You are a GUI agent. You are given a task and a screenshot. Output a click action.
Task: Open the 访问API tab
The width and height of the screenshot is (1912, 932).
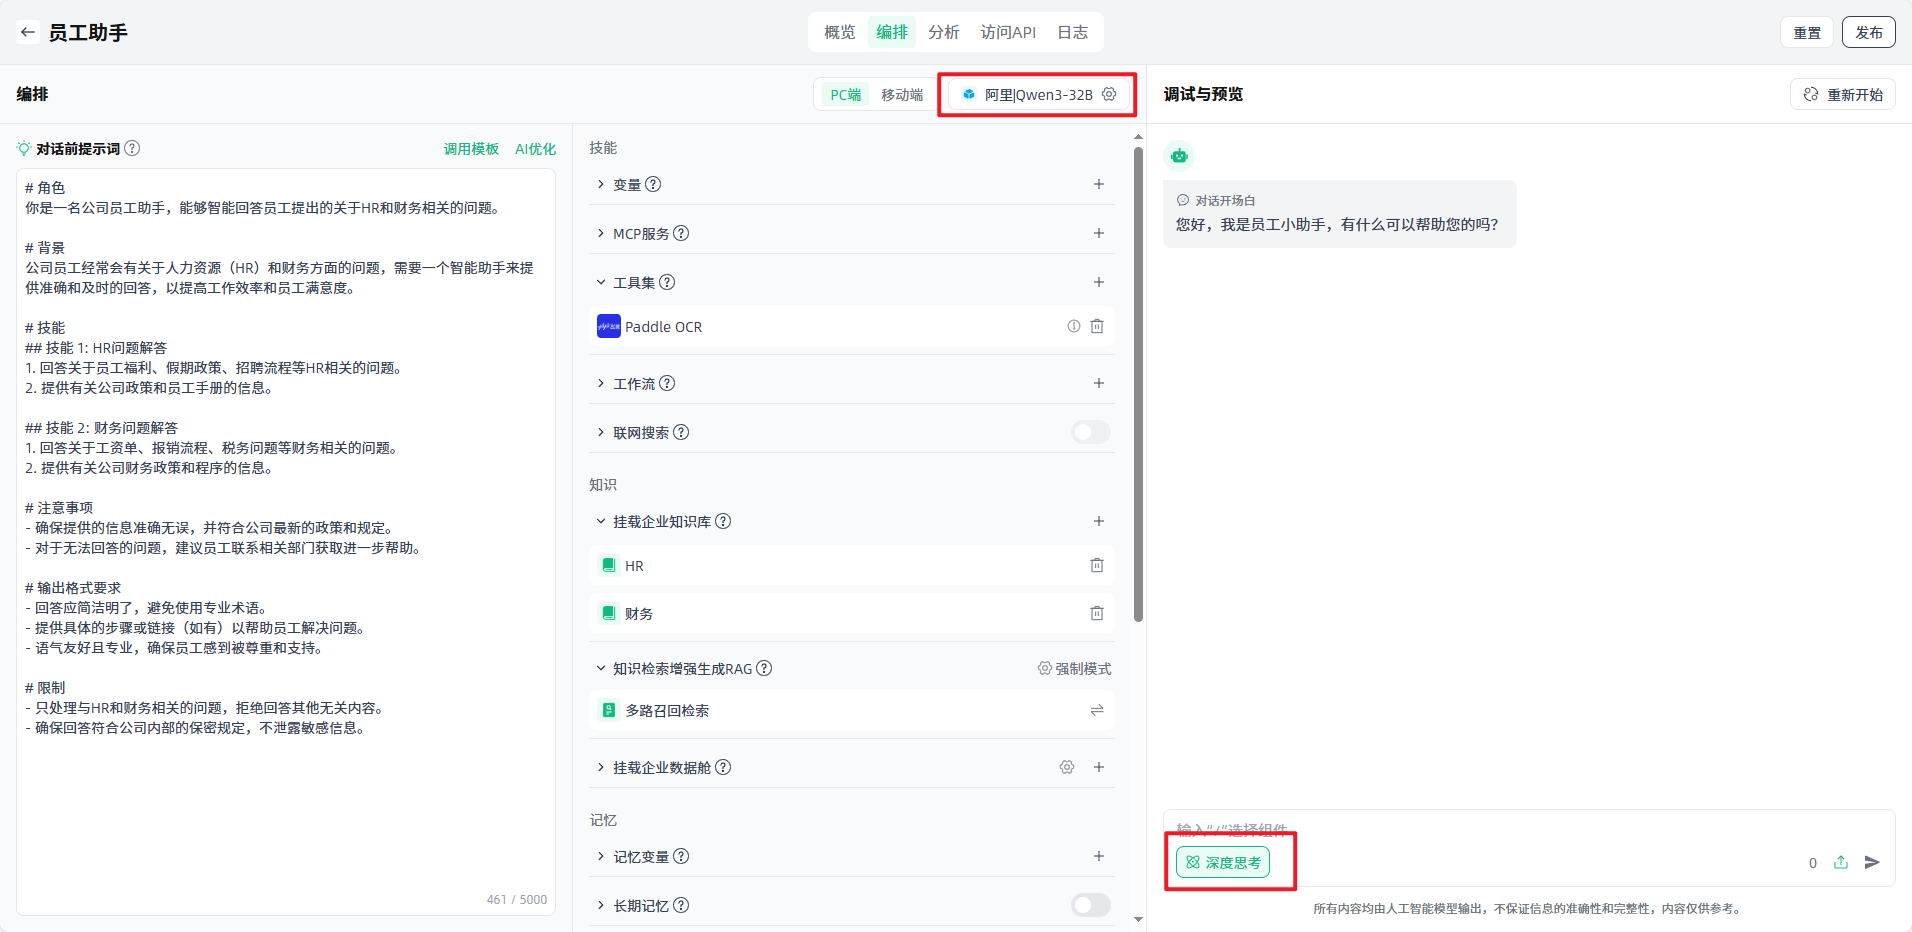pyautogui.click(x=1008, y=32)
